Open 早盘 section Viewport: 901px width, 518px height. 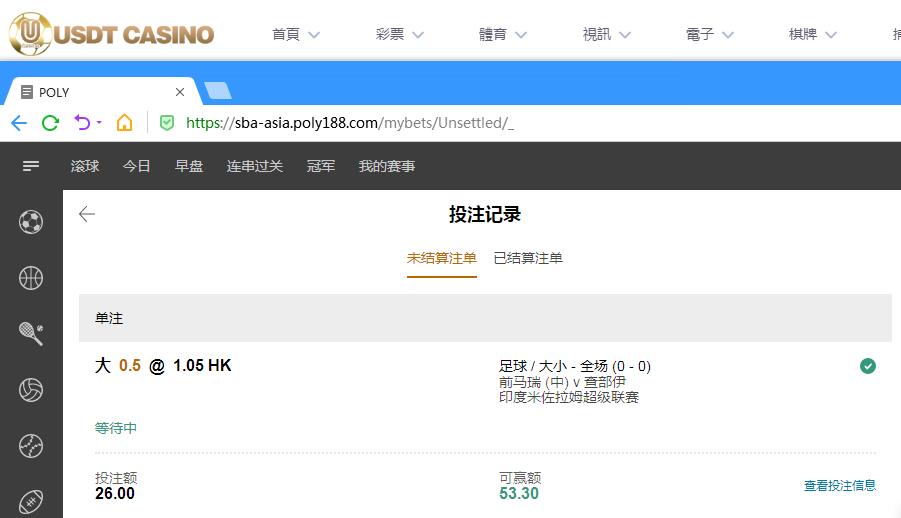189,166
